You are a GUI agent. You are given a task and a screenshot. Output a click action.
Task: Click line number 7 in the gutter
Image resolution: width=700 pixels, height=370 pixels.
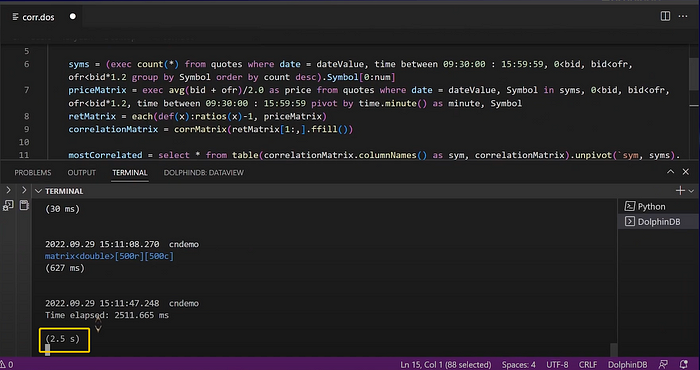(27, 90)
